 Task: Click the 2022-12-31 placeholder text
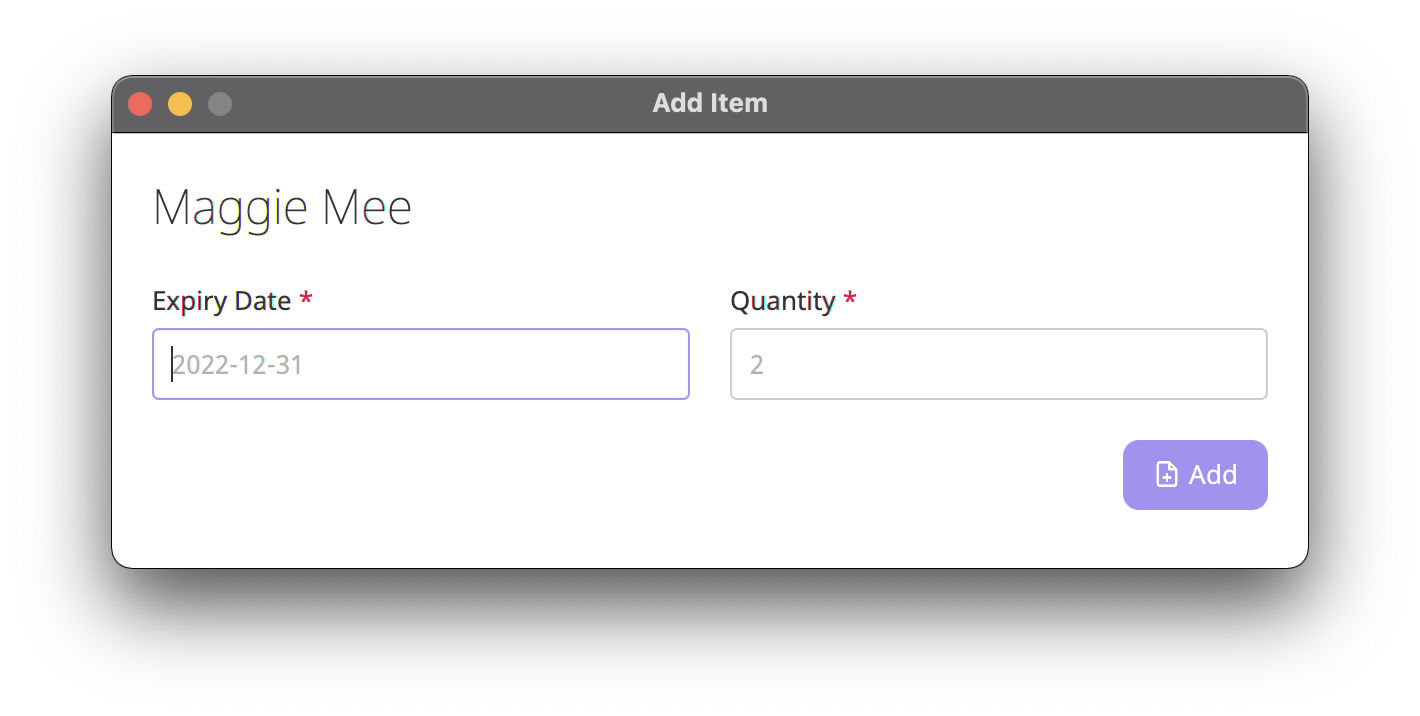click(237, 364)
